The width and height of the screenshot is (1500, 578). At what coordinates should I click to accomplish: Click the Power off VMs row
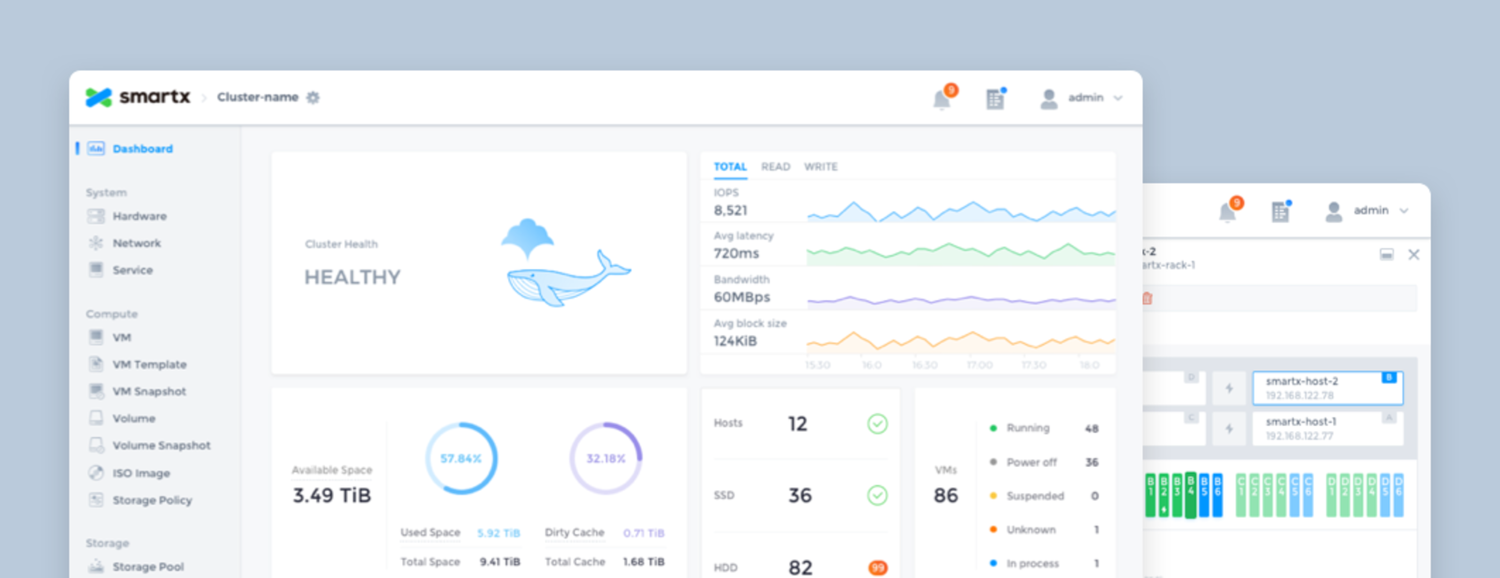pos(1044,462)
